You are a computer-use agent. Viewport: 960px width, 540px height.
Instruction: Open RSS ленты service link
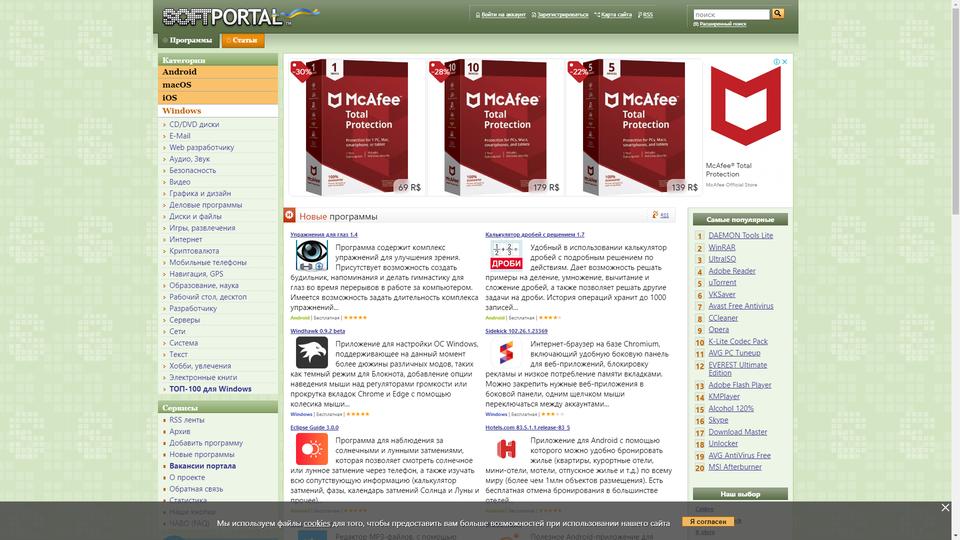click(x=187, y=420)
